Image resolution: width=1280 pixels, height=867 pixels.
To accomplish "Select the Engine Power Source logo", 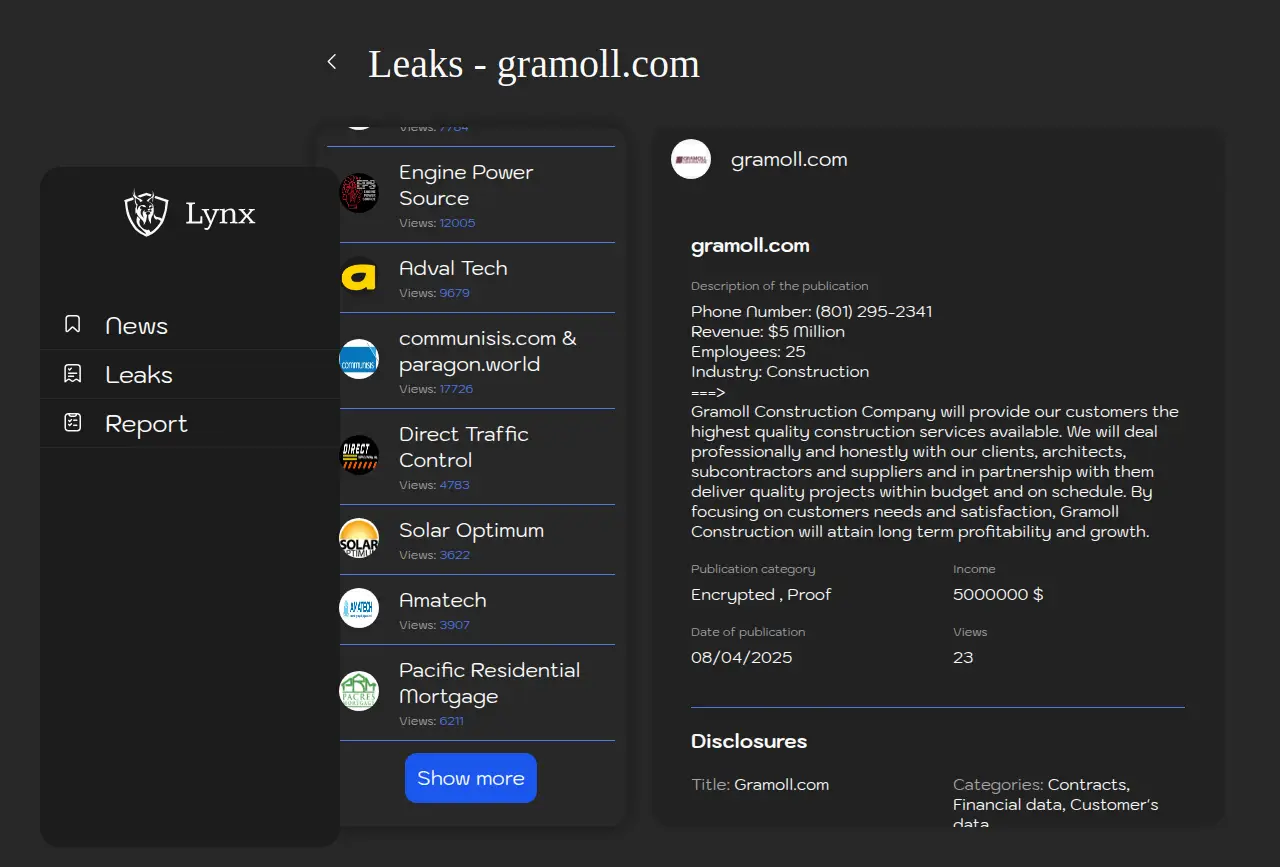I will point(359,193).
